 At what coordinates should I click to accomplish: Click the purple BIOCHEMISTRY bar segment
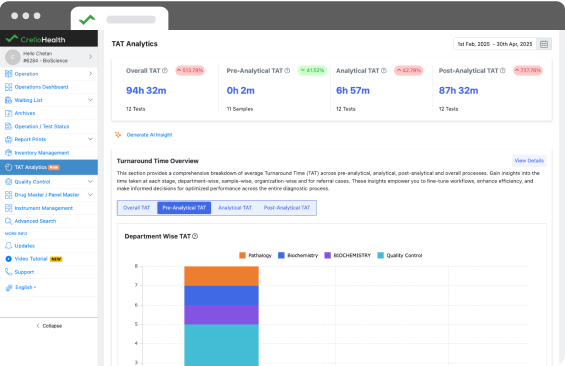[221, 315]
